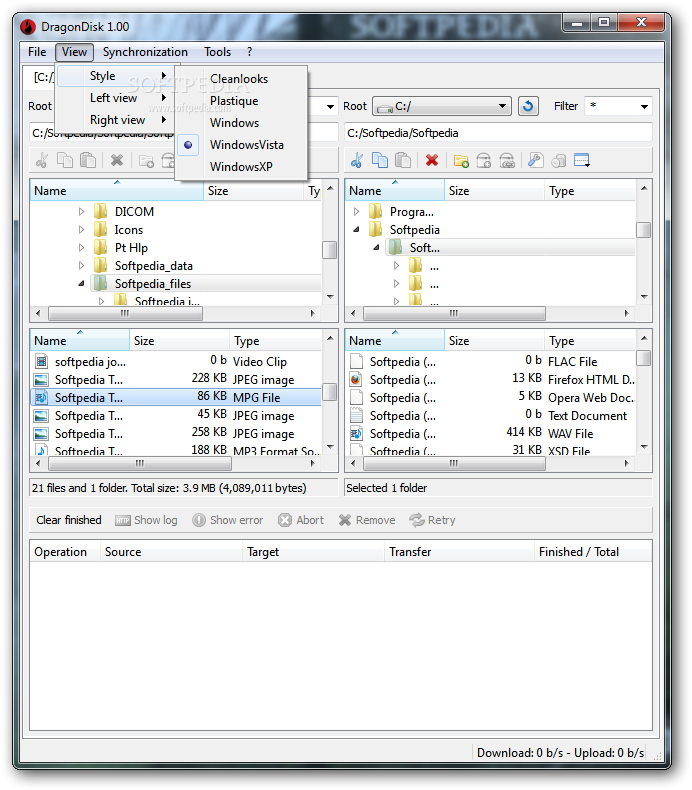The image size is (692, 790).
Task: Click the DragonDisk flame icon in title bar
Action: tap(28, 27)
